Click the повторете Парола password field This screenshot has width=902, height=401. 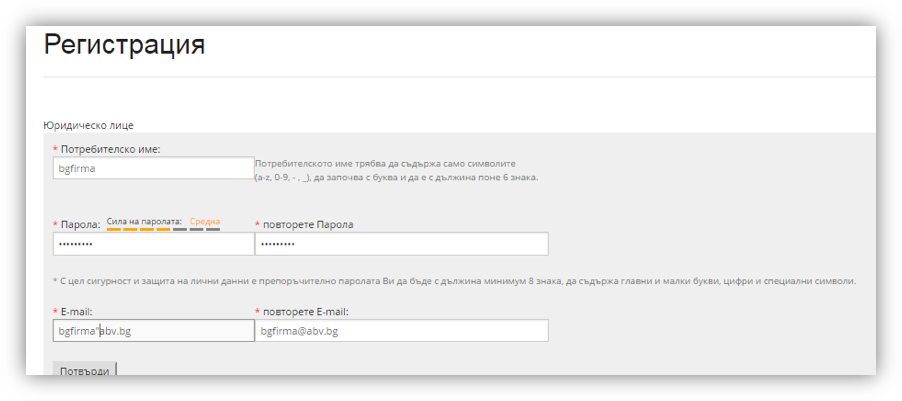402,244
